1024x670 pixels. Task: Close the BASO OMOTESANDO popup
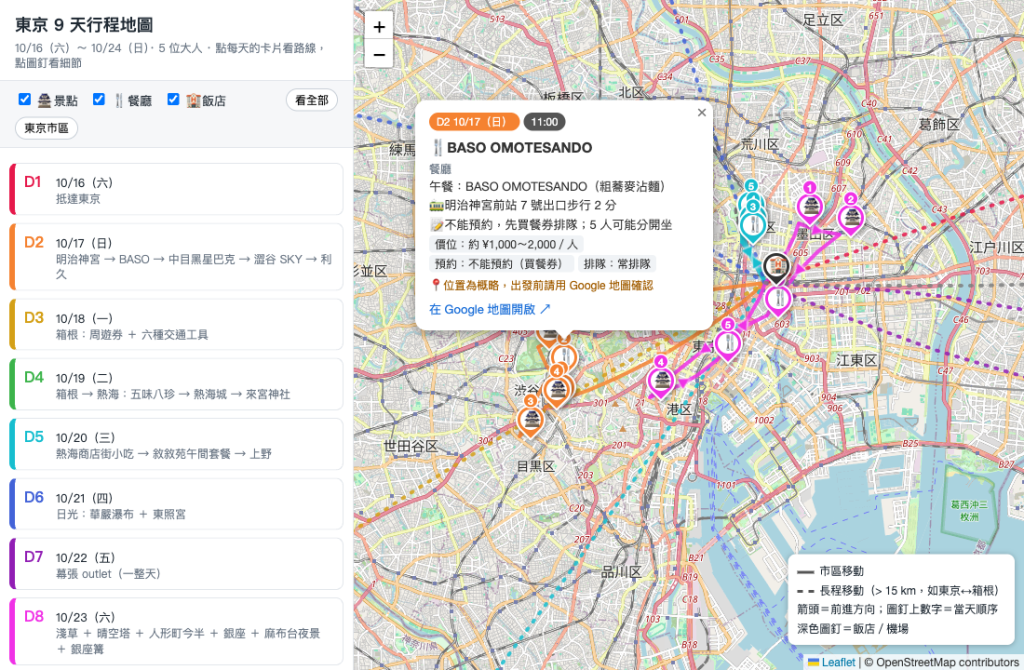tap(701, 112)
